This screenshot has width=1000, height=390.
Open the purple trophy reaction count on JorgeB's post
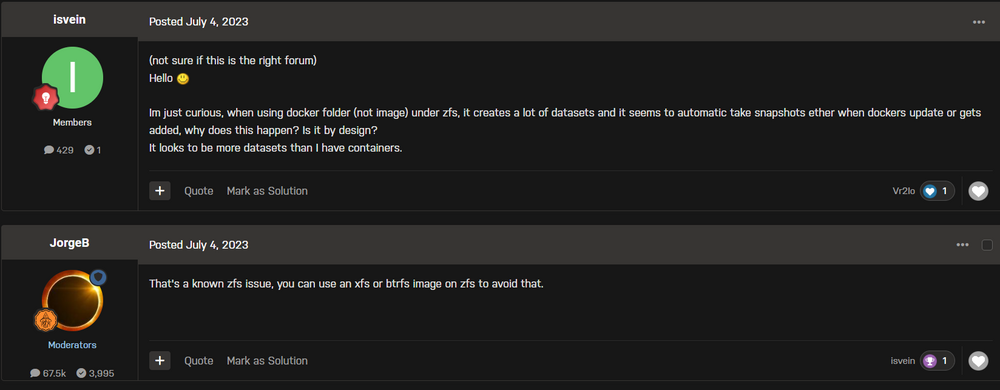click(937, 361)
